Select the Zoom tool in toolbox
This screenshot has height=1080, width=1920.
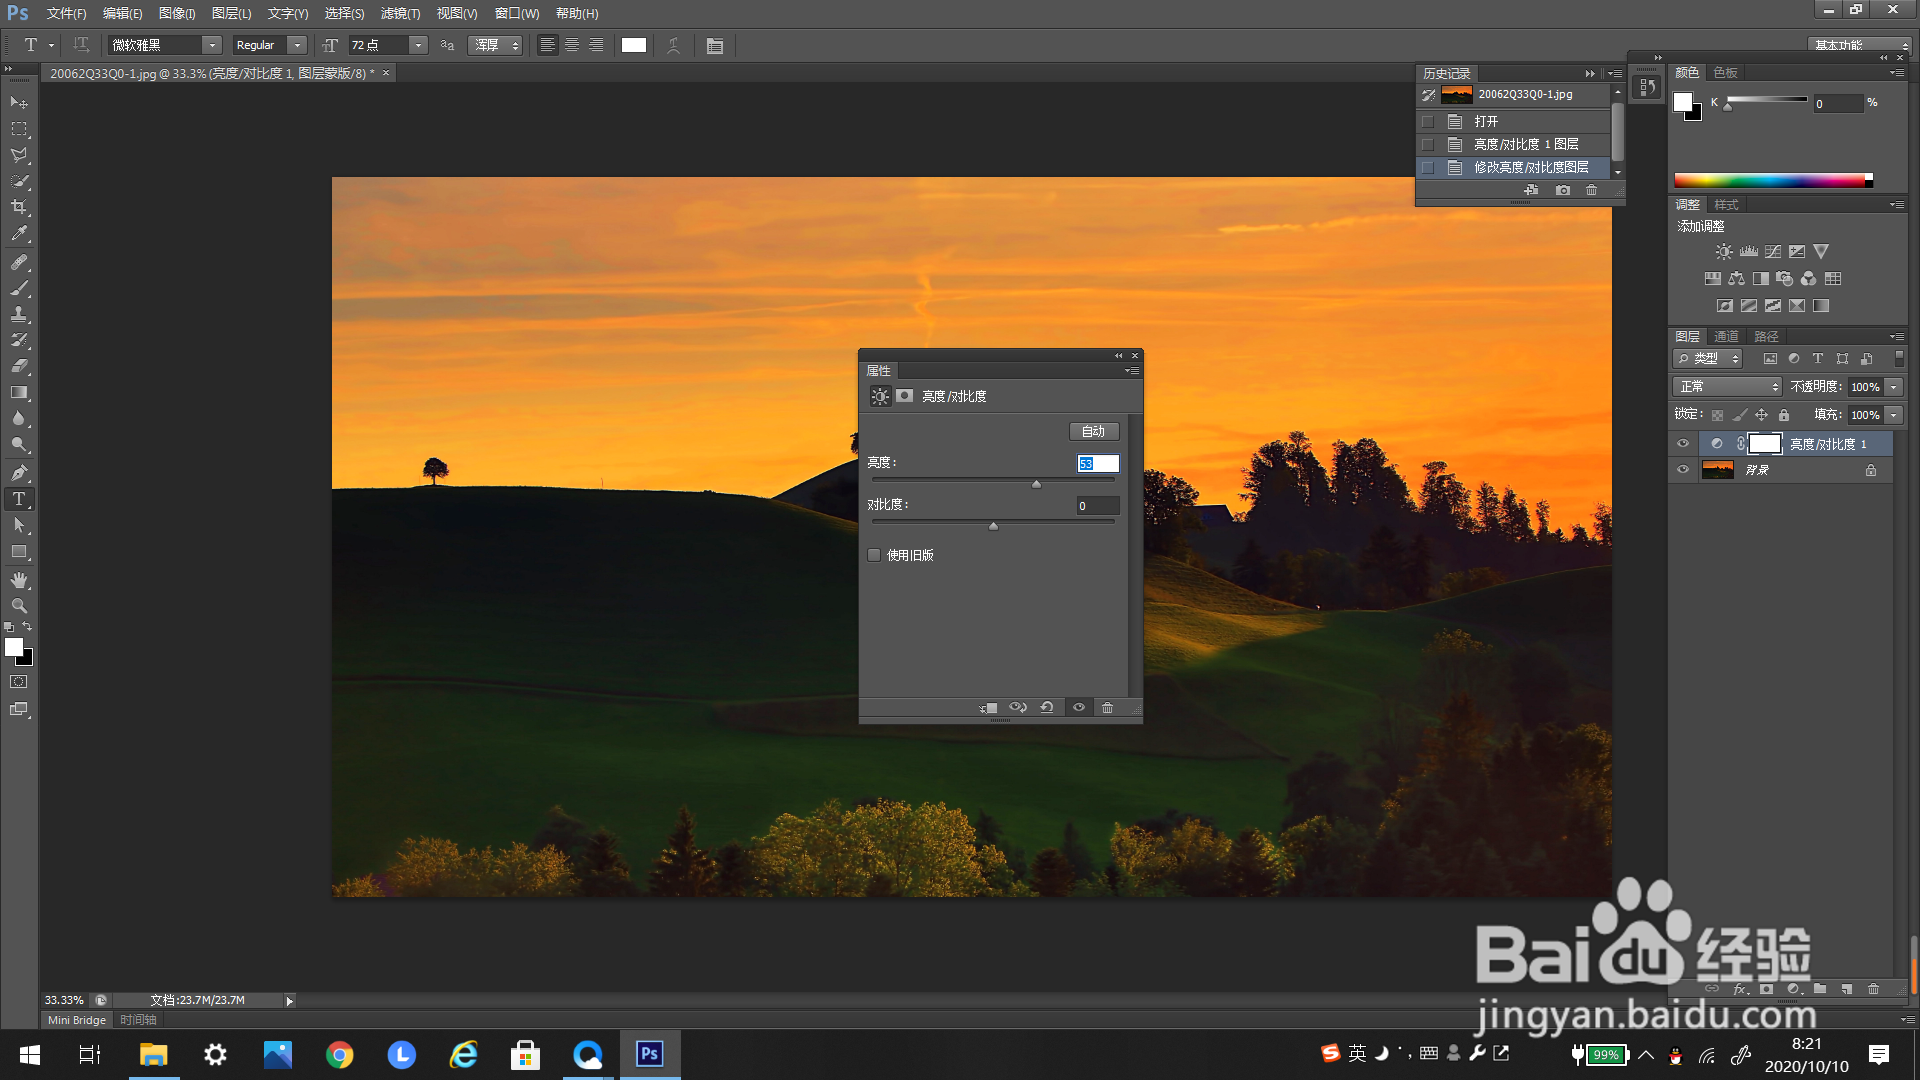coord(19,606)
